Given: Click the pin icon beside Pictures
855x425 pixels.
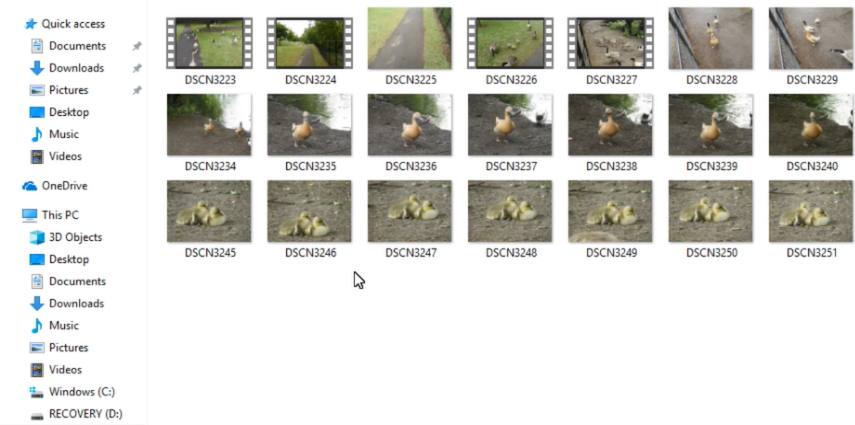Looking at the screenshot, I should (137, 91).
